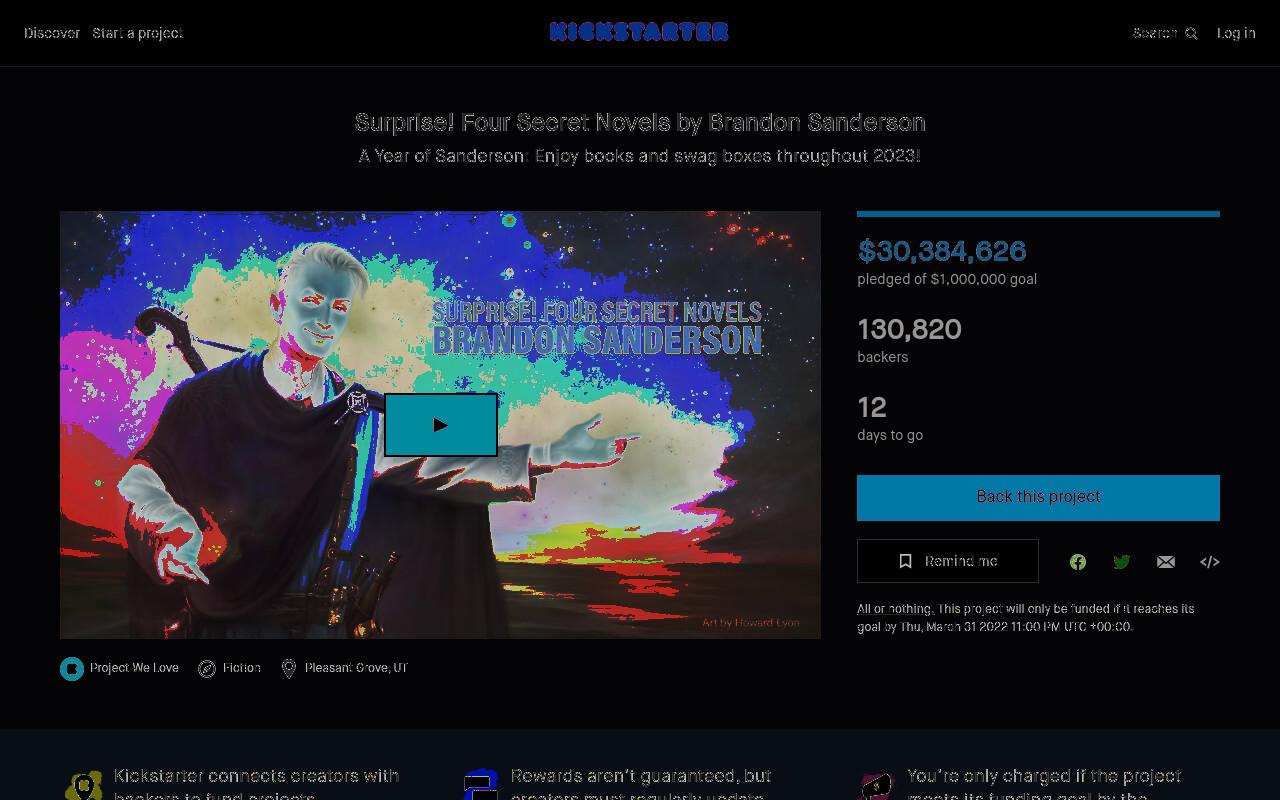This screenshot has width=1280, height=800.
Task: Open the Fiction category link
Action: coord(242,668)
